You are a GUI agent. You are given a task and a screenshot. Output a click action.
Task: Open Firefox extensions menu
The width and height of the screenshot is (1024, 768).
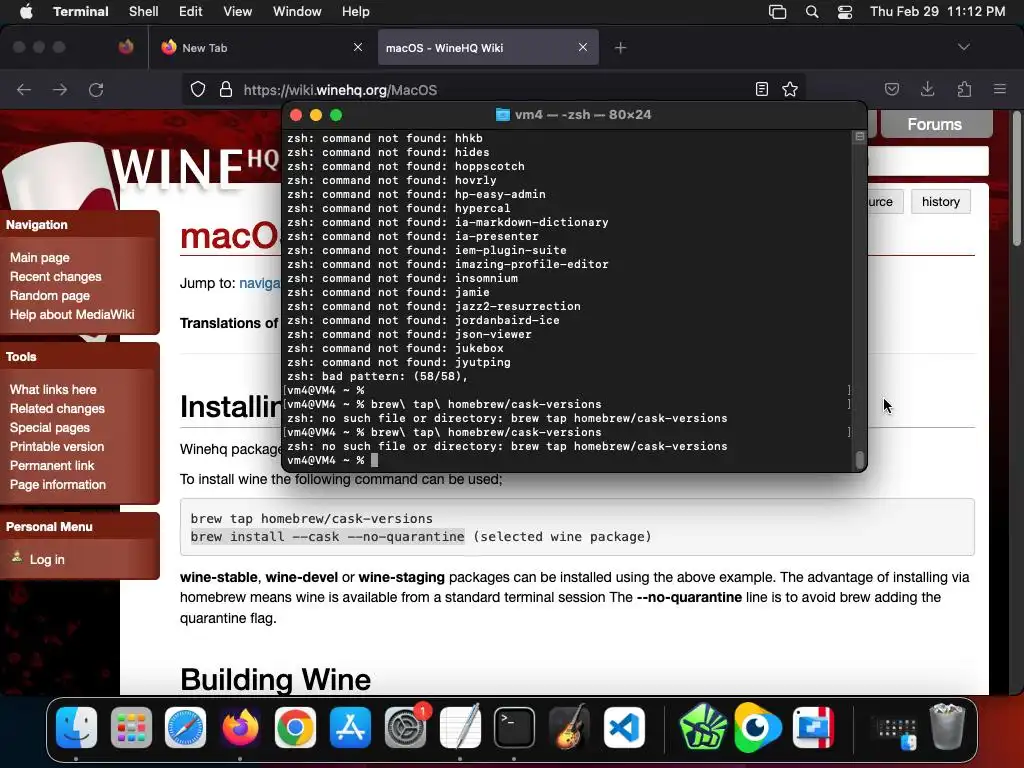click(964, 89)
